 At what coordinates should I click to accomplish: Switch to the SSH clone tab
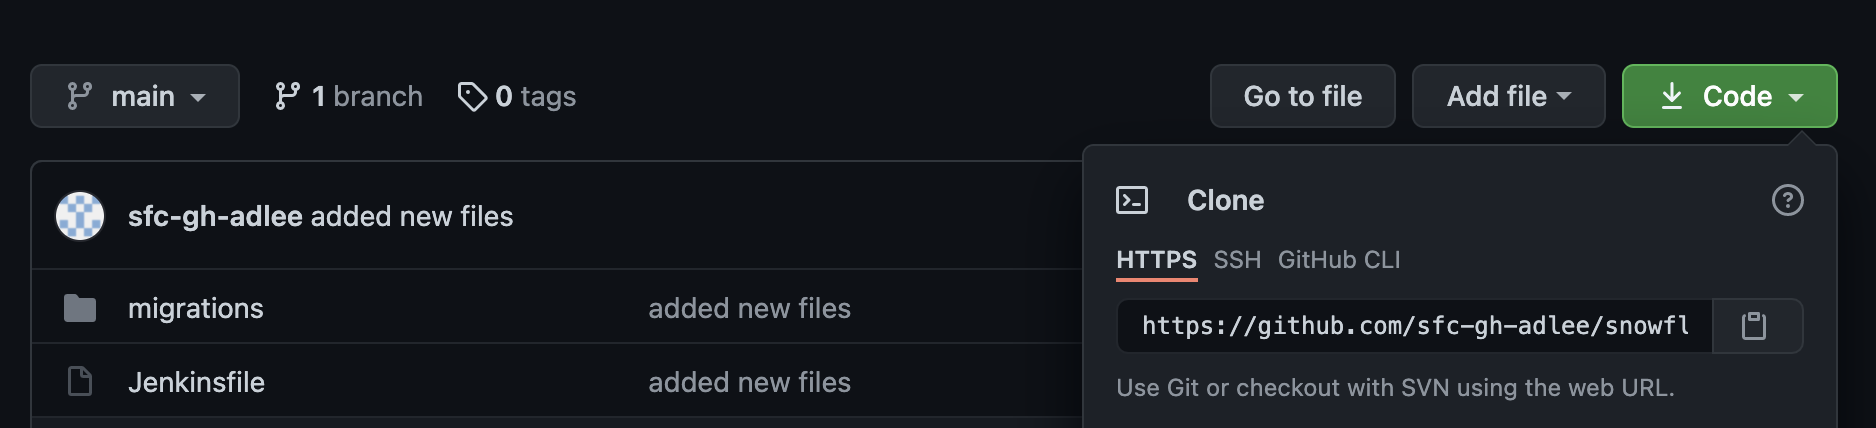[1237, 260]
